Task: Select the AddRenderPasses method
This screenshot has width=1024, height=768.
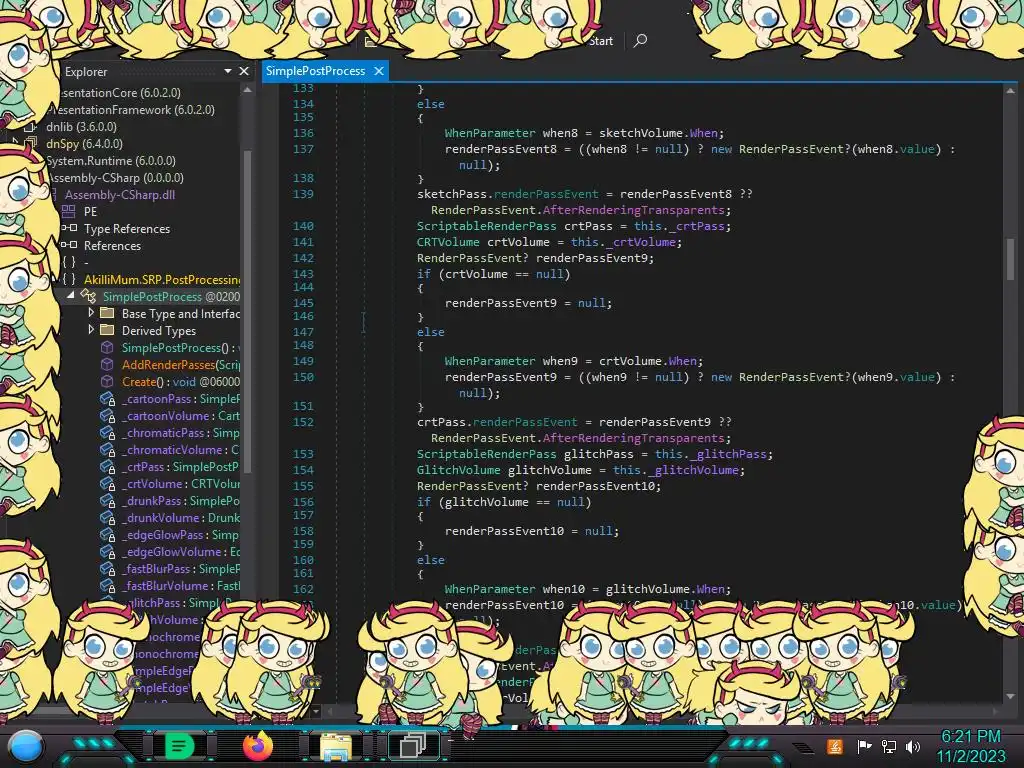Action: 181,364
